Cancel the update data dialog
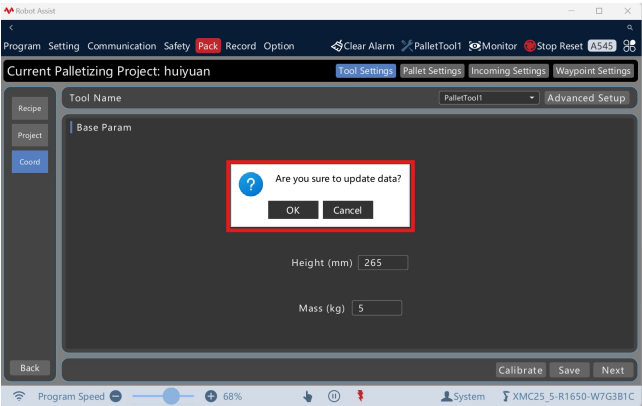Screen dimensions: 642x406 point(348,210)
